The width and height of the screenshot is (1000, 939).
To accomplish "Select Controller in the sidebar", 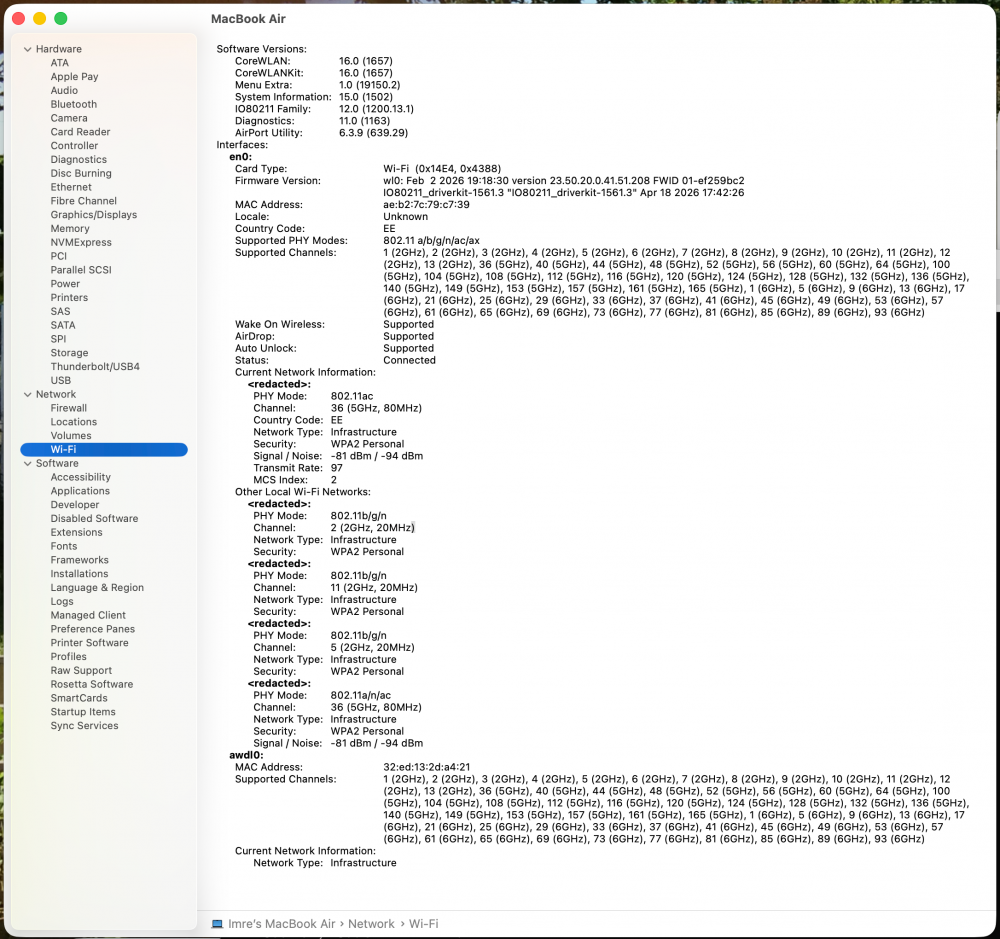I will [x=75, y=145].
